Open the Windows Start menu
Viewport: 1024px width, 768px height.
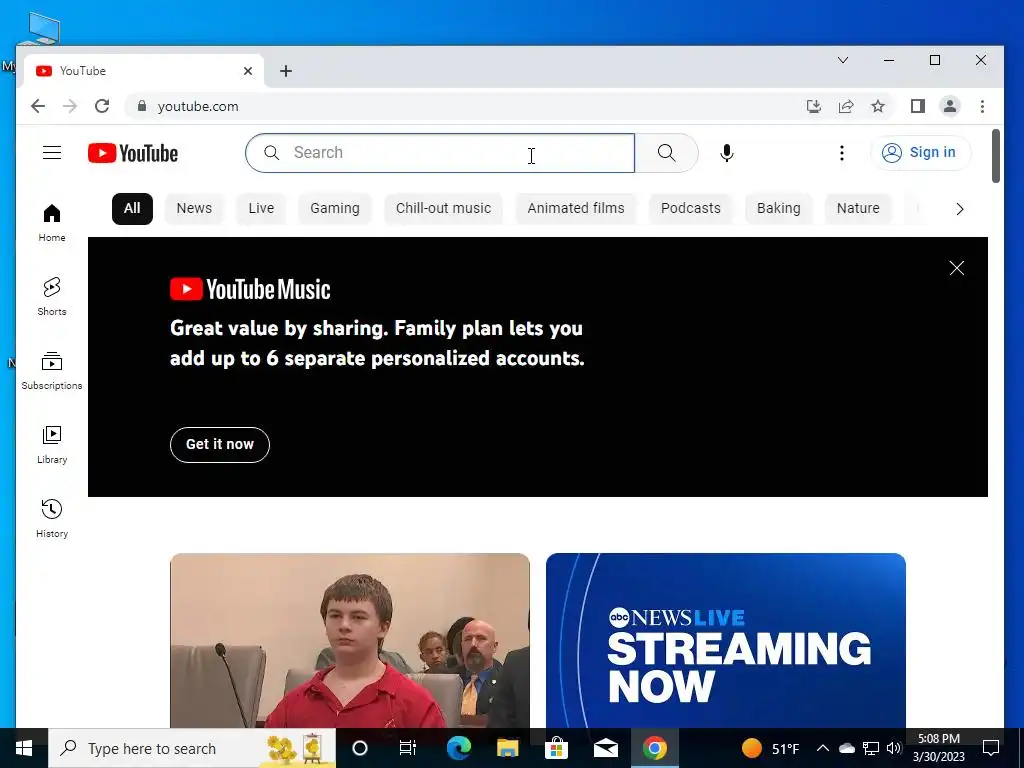[x=24, y=748]
